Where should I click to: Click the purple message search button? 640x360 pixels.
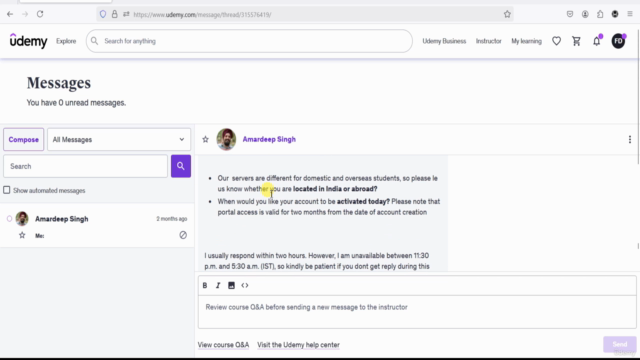pyautogui.click(x=181, y=166)
